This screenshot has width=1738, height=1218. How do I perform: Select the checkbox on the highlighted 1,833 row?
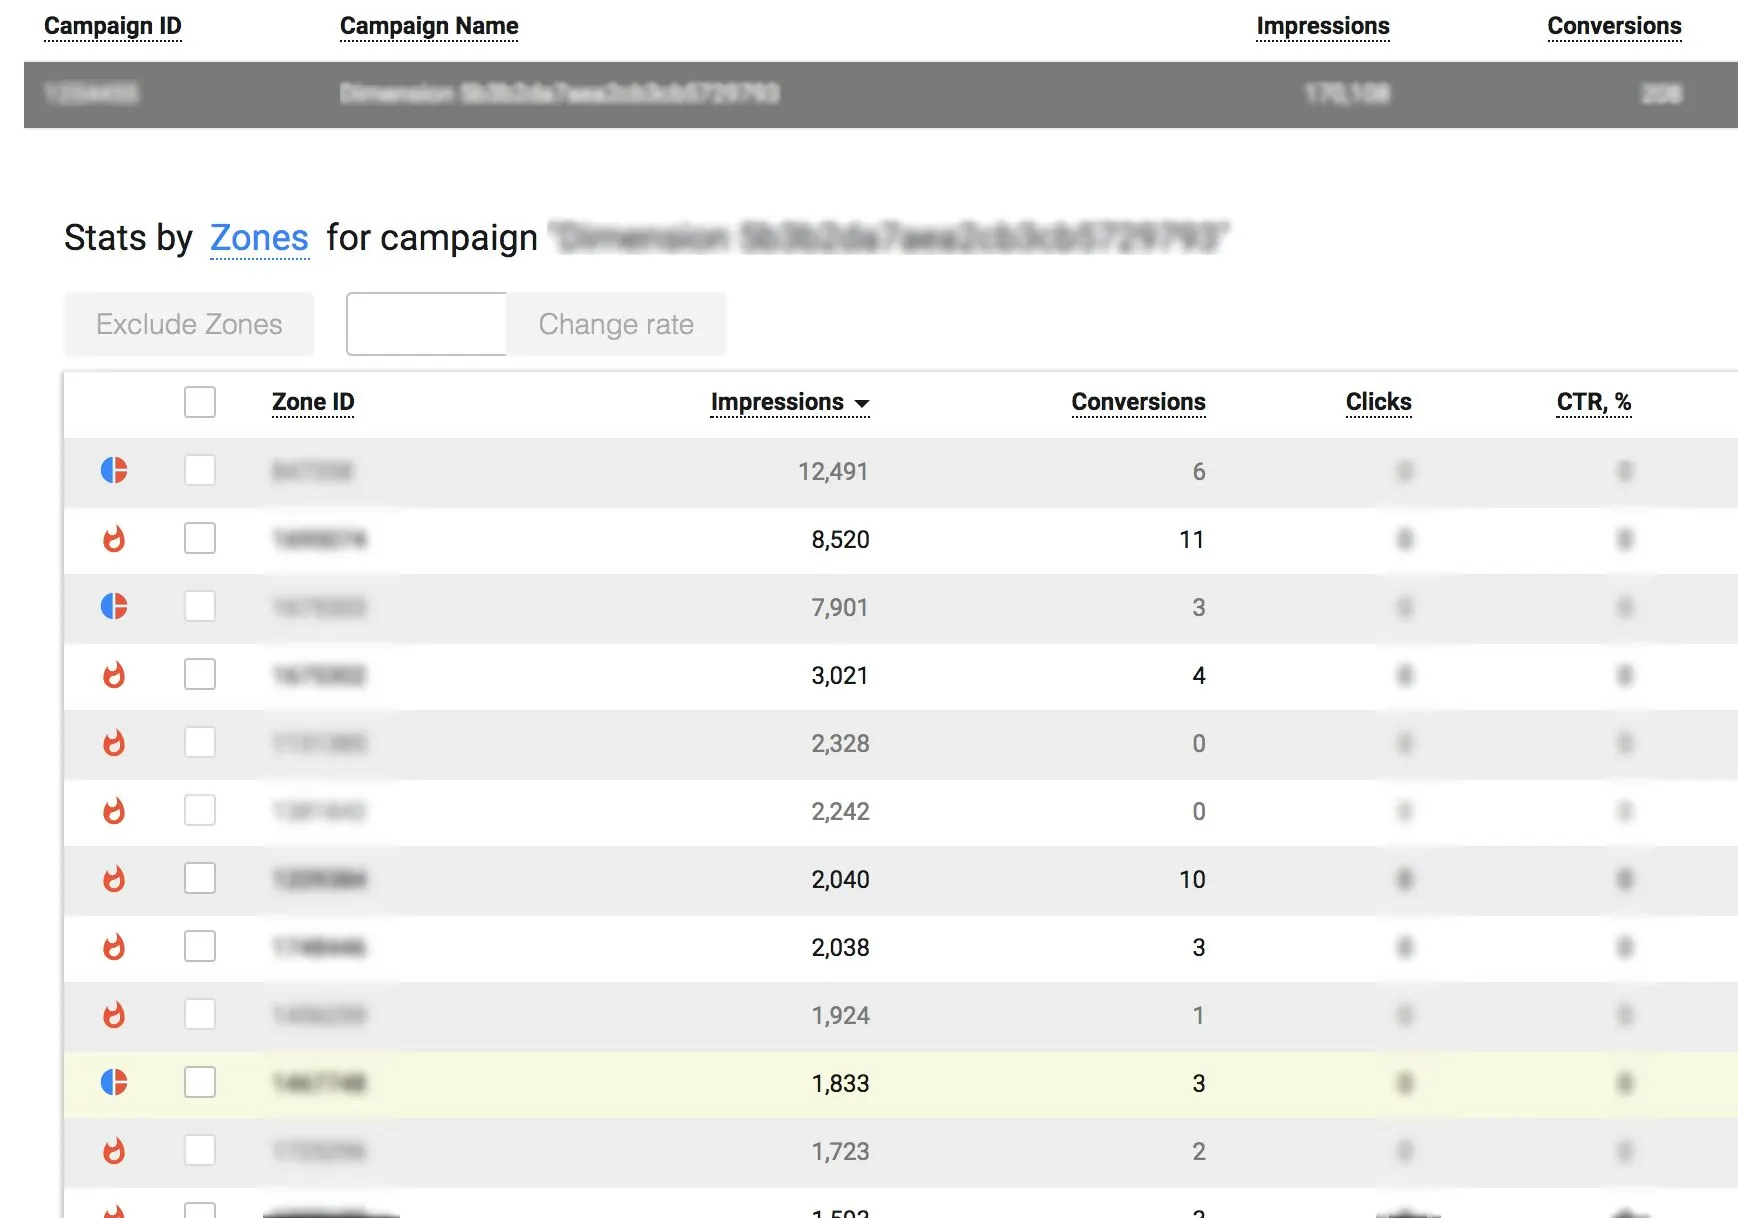pyautogui.click(x=200, y=1082)
